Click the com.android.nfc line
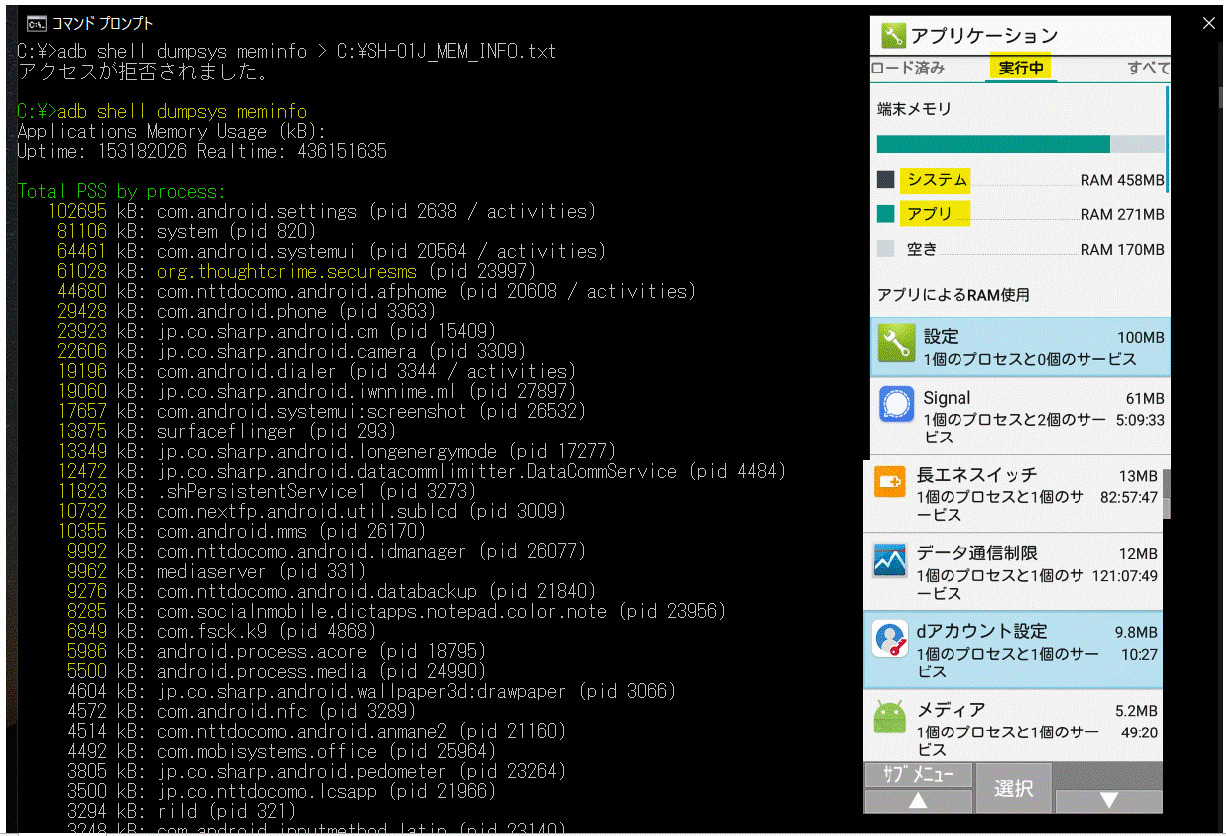The image size is (1226, 836). [x=241, y=711]
